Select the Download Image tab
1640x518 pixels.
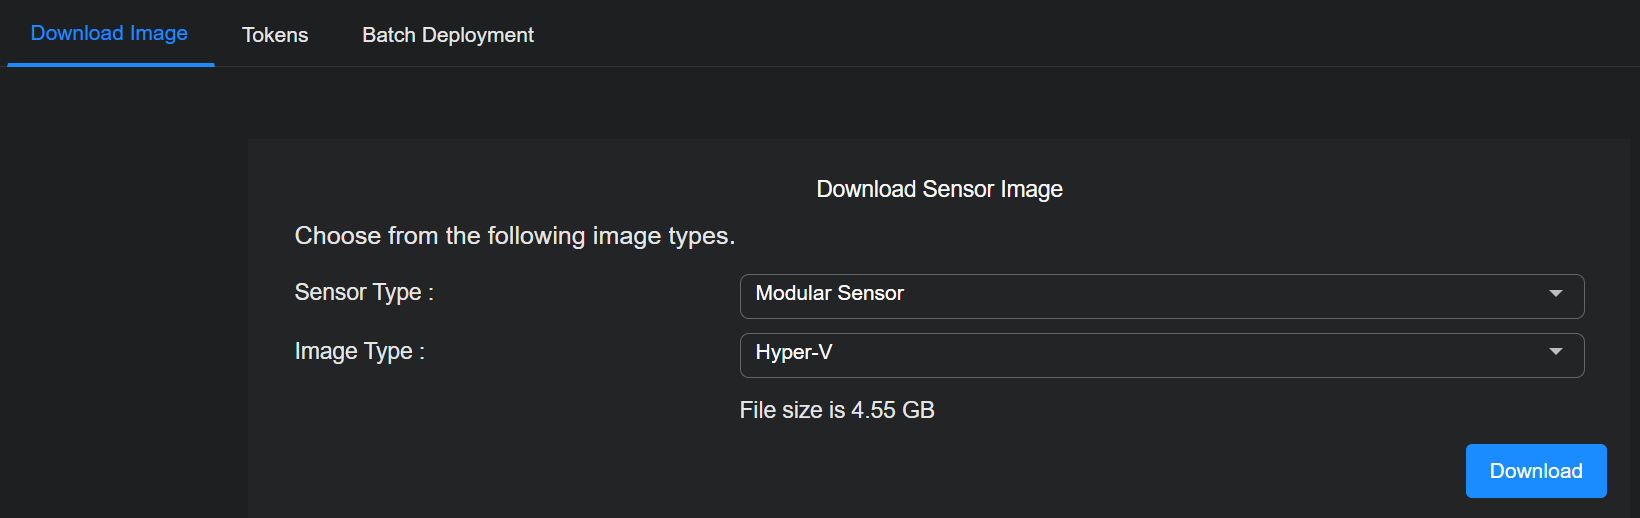tap(109, 33)
